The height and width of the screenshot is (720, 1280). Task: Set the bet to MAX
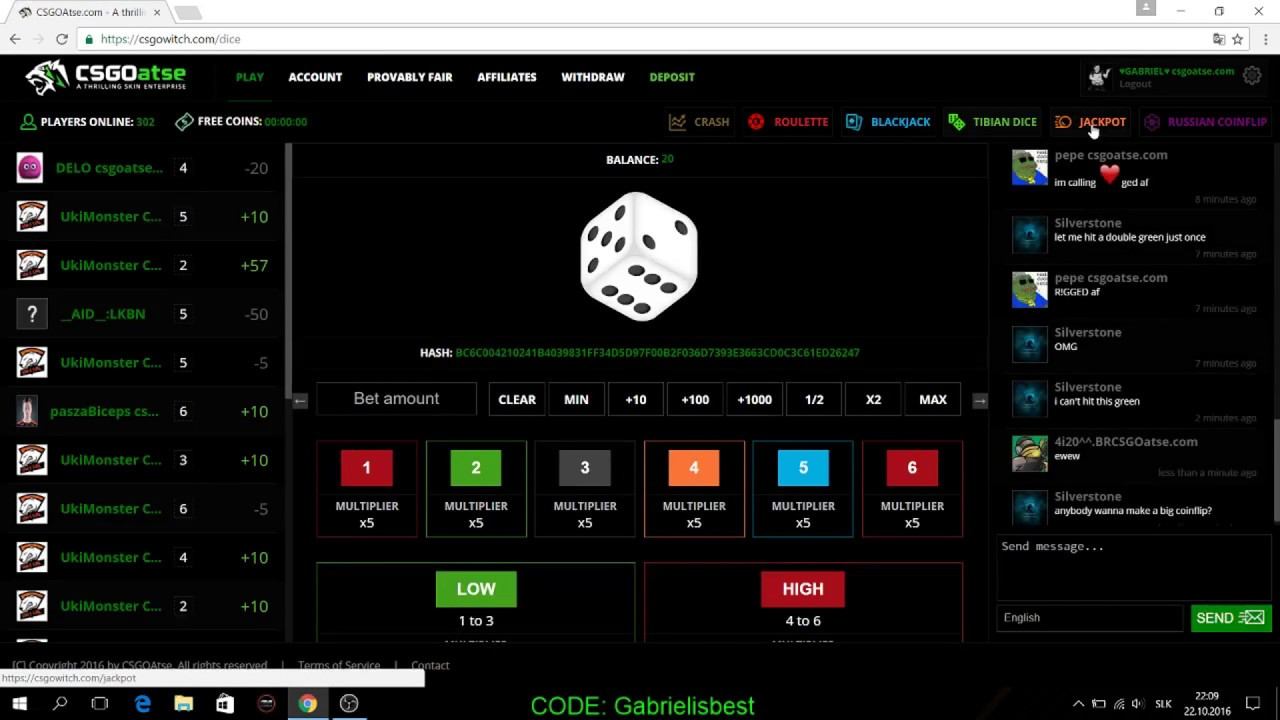click(x=933, y=399)
